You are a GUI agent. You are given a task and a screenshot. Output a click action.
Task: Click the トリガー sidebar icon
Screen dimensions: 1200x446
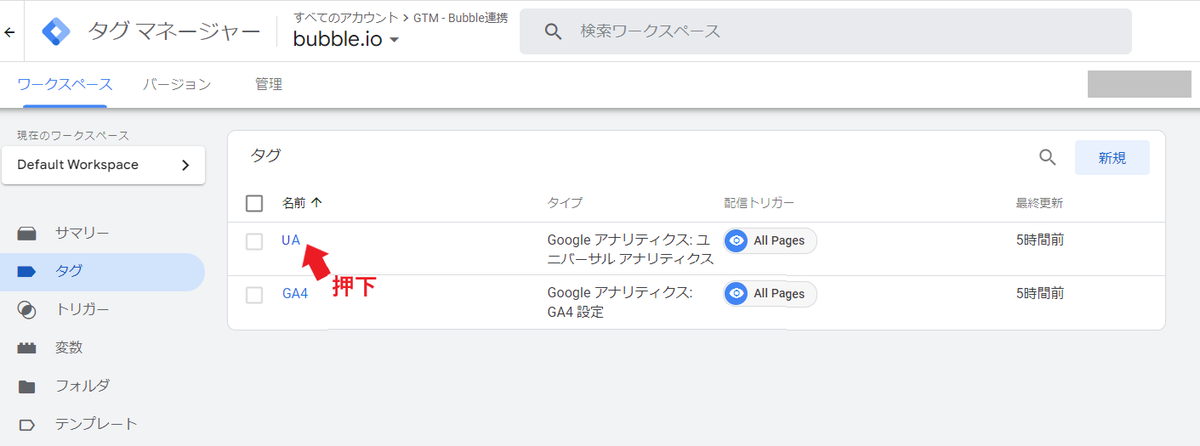[x=27, y=310]
